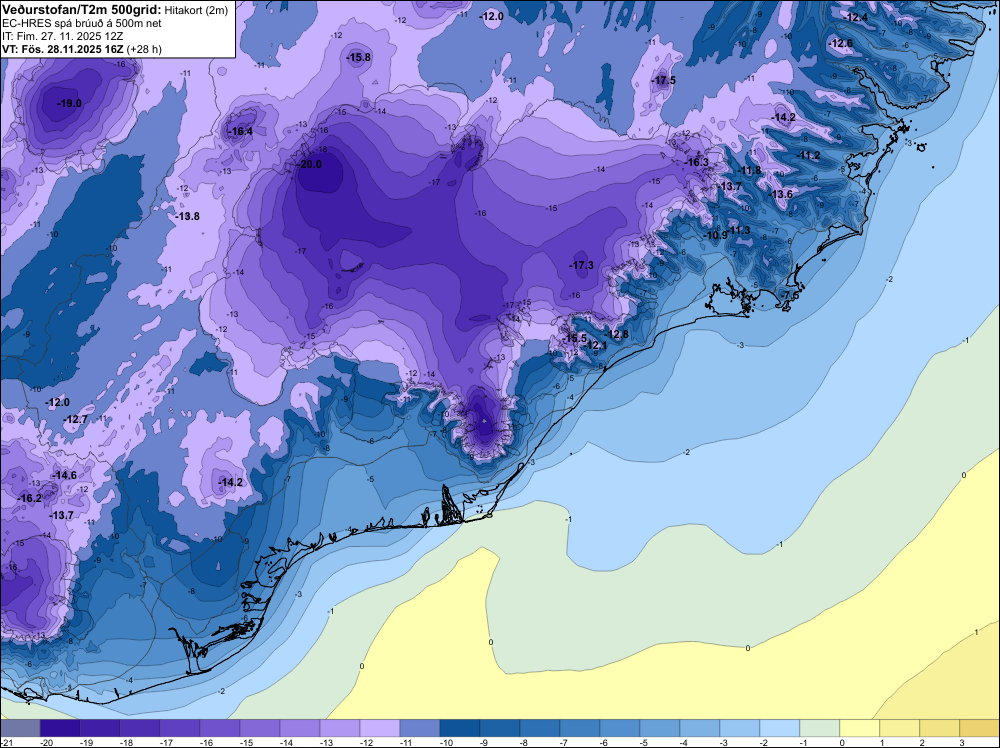Select the -11.3 temperature value
The image size is (1000, 748).
coord(739,230)
